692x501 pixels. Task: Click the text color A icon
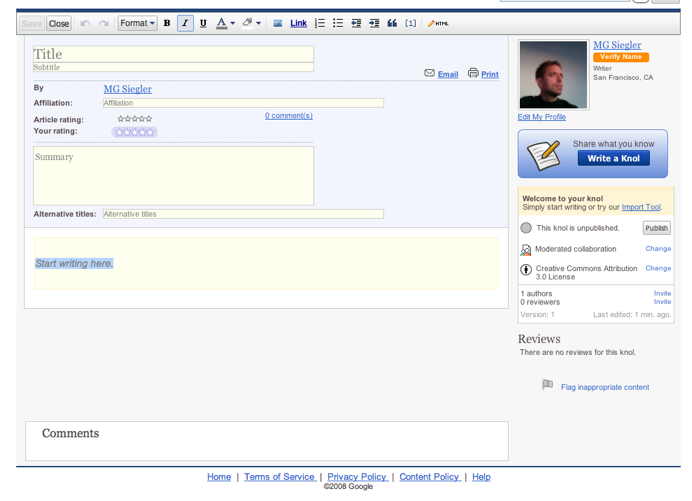(x=222, y=23)
